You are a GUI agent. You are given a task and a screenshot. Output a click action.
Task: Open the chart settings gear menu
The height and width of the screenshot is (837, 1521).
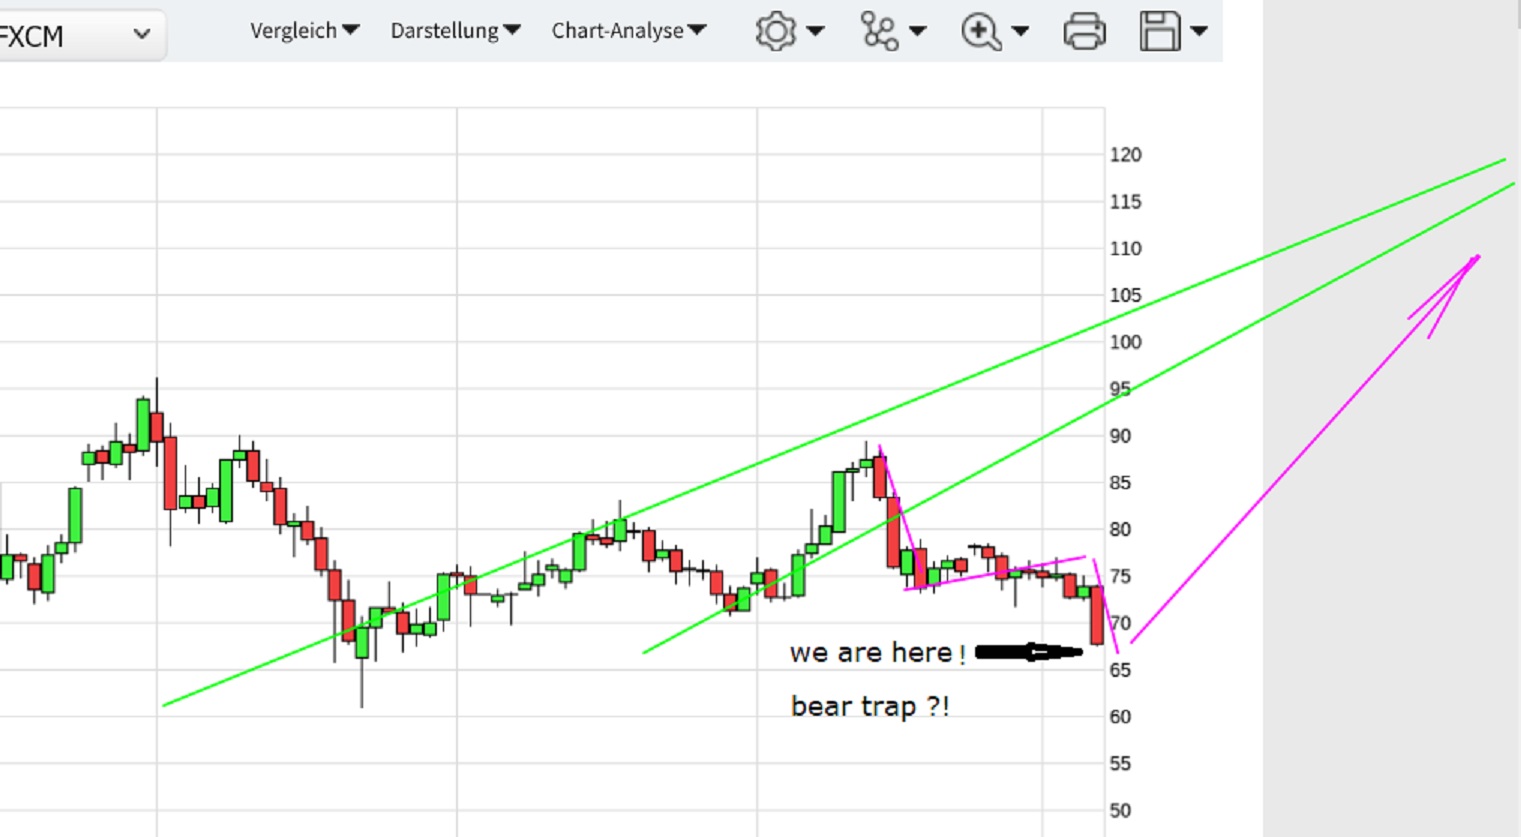pyautogui.click(x=789, y=31)
